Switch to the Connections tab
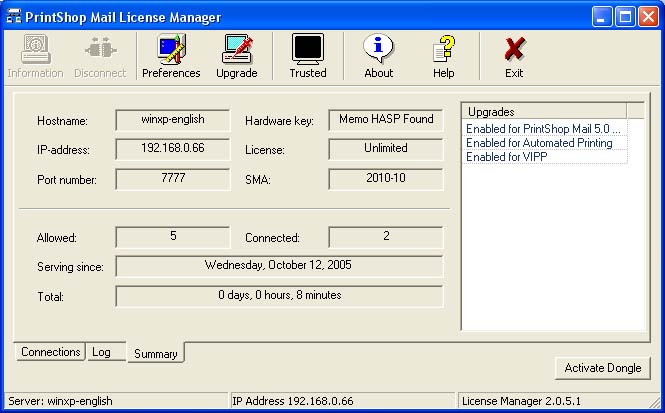This screenshot has width=665, height=413. click(x=50, y=352)
